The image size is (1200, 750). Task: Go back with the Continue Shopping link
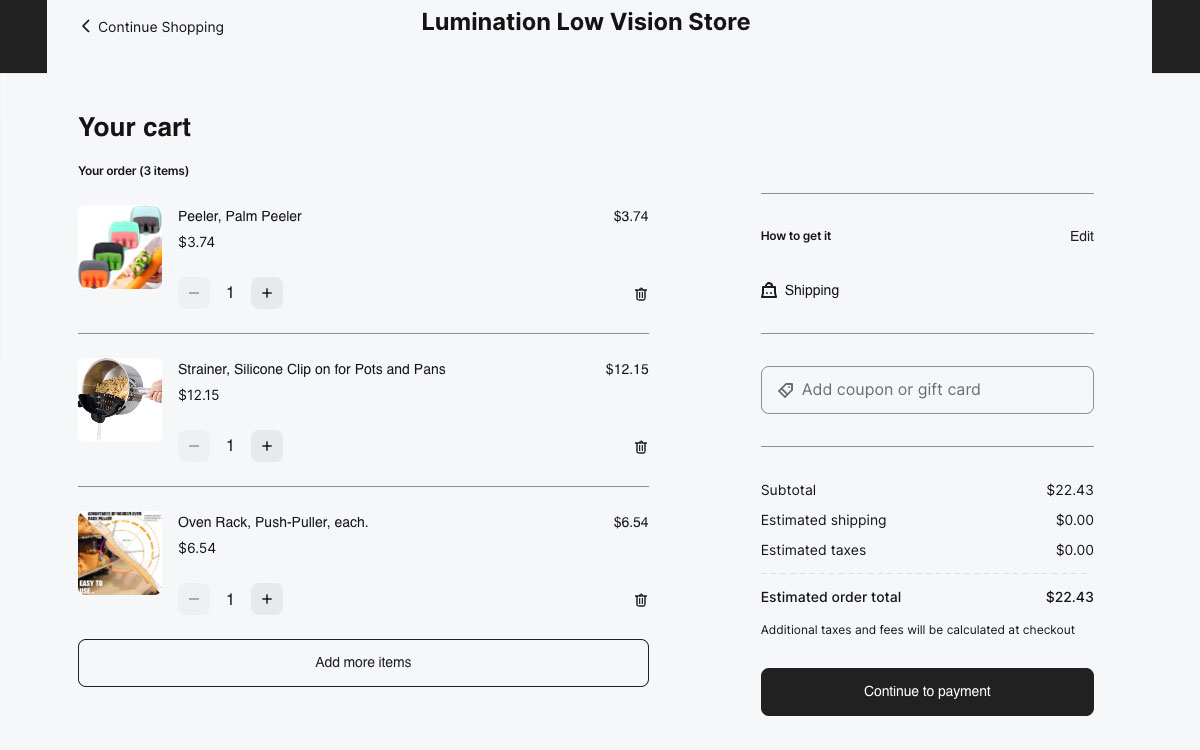pyautogui.click(x=152, y=27)
